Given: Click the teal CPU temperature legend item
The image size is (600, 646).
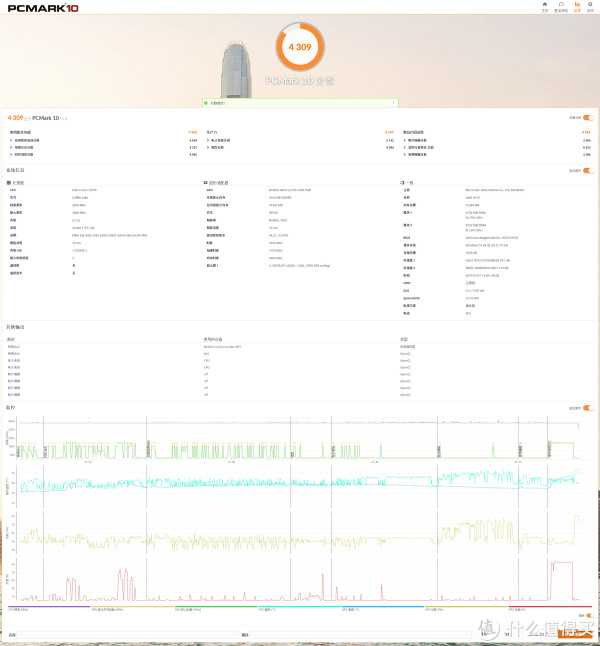Looking at the screenshot, I should (299, 608).
